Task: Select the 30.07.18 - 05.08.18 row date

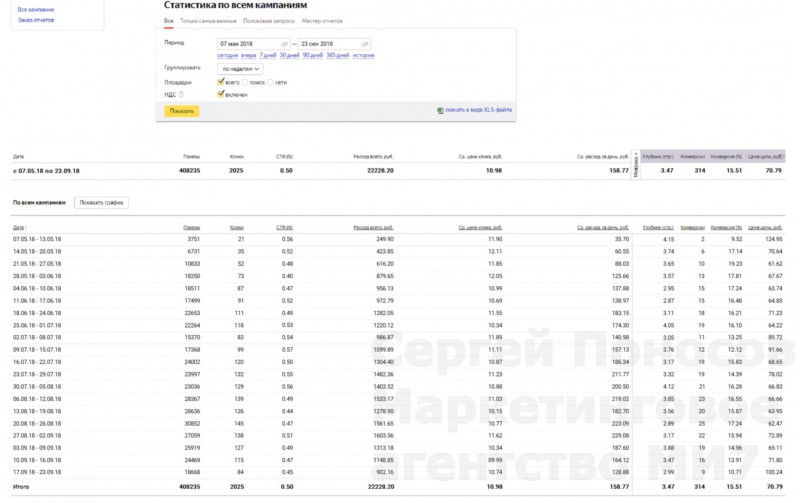Action: [x=37, y=387]
